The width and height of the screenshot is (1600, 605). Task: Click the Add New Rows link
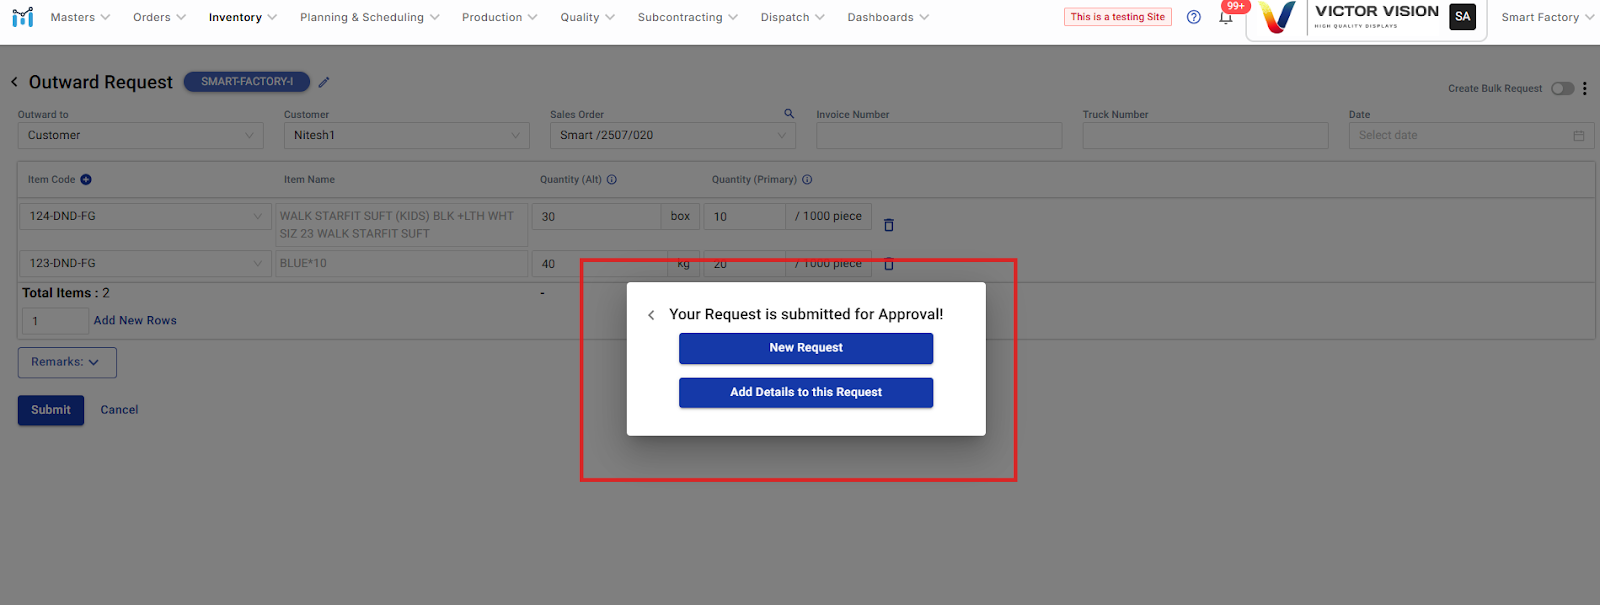tap(135, 321)
